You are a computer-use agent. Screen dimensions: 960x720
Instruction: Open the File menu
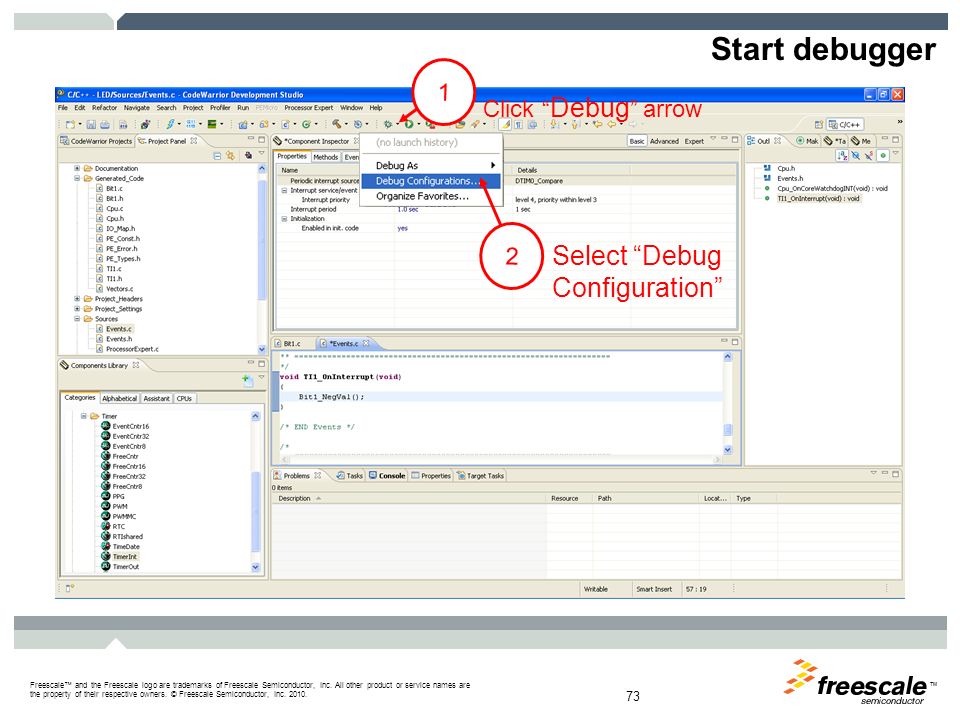[x=63, y=108]
